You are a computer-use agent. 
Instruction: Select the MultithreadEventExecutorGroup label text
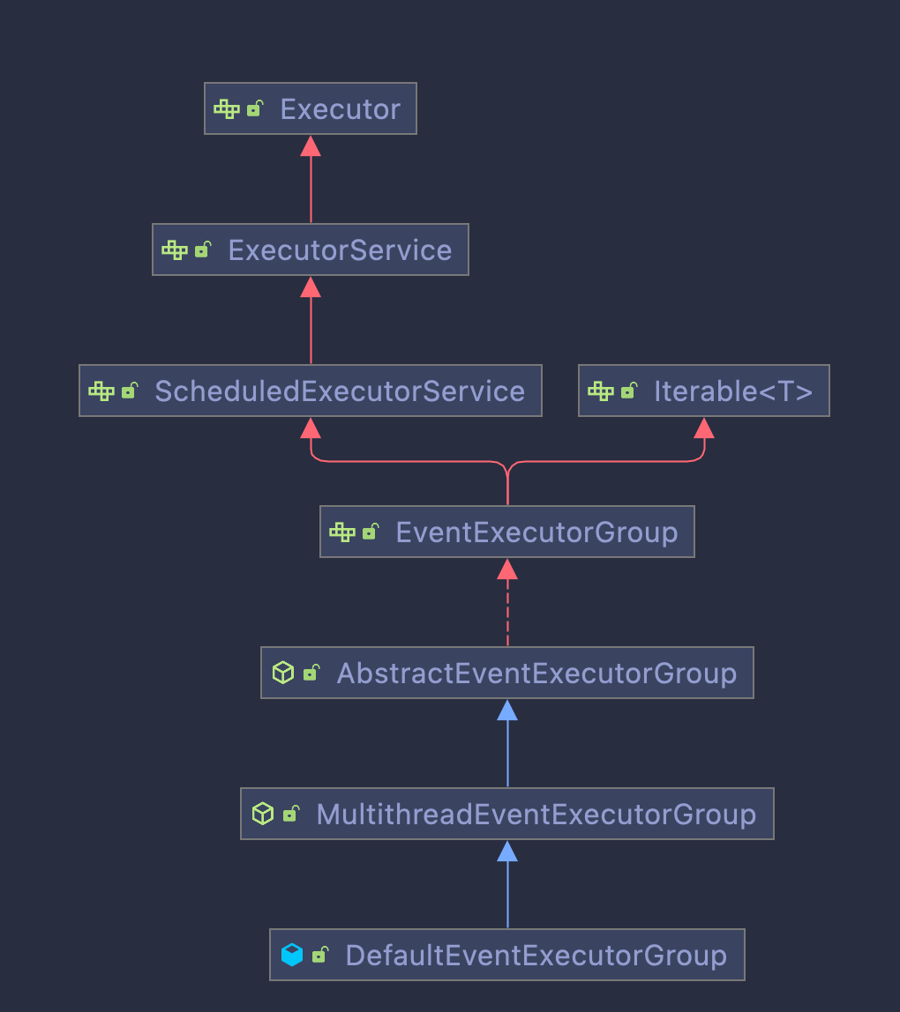(536, 814)
